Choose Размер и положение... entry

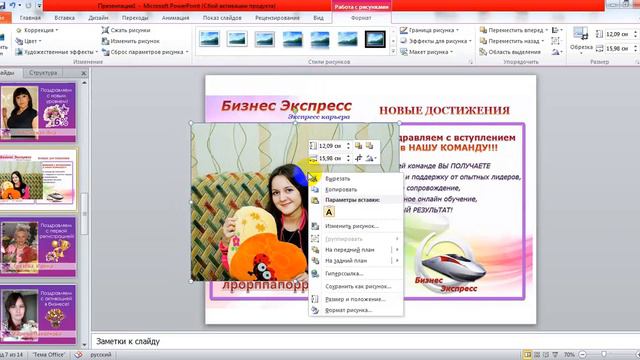pyautogui.click(x=356, y=299)
